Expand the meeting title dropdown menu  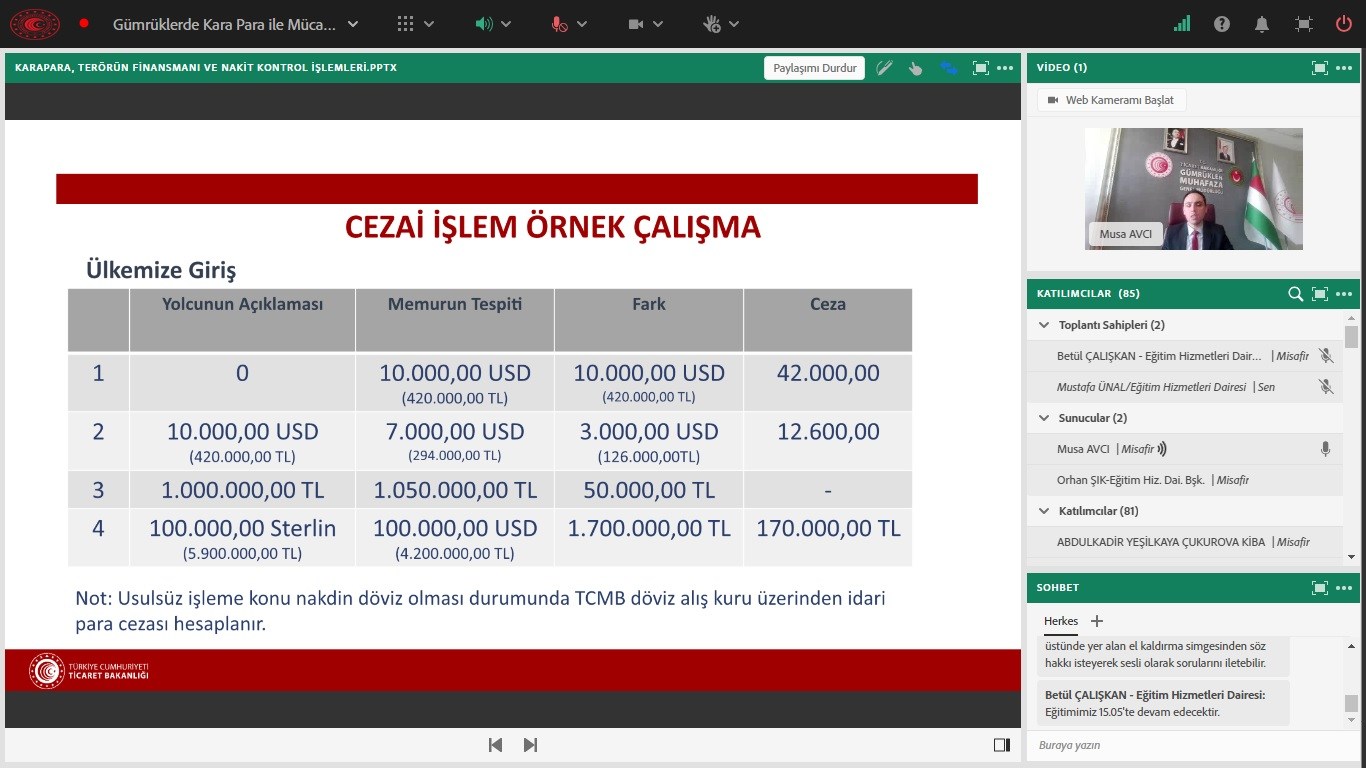(x=352, y=24)
